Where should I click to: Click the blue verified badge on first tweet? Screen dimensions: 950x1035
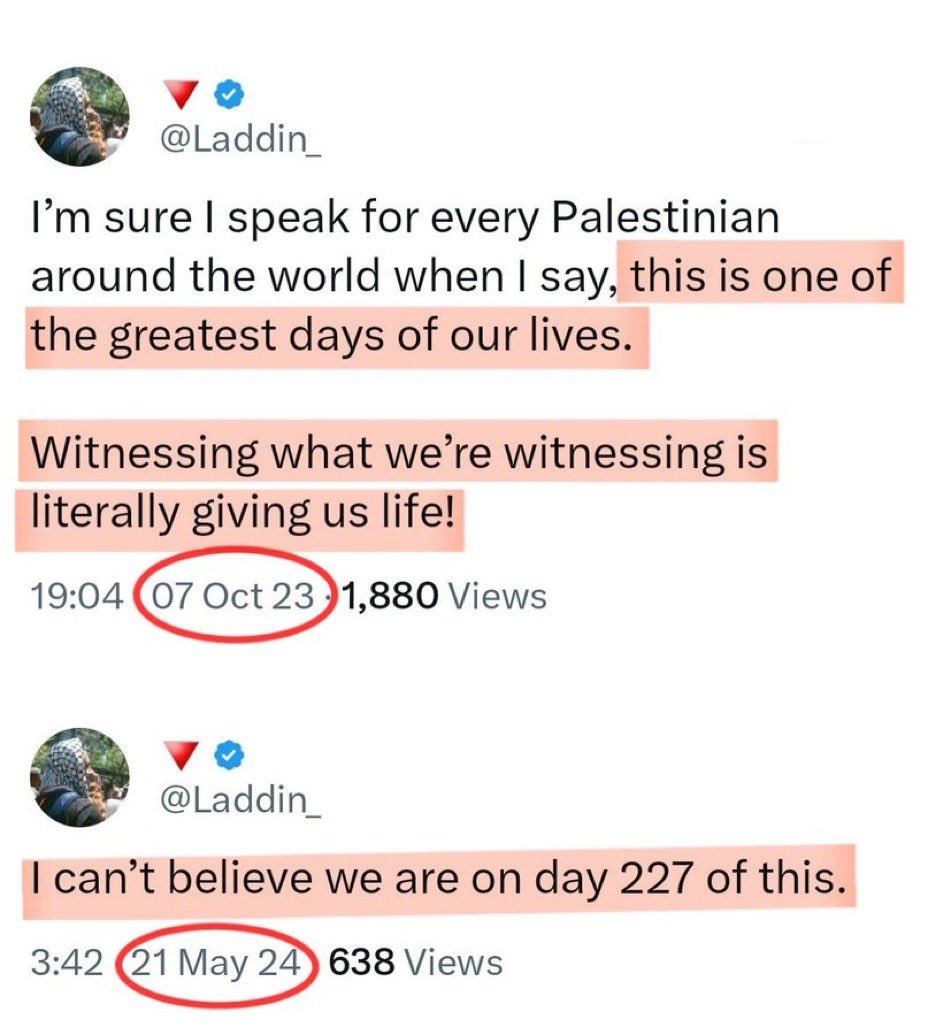tap(230, 94)
